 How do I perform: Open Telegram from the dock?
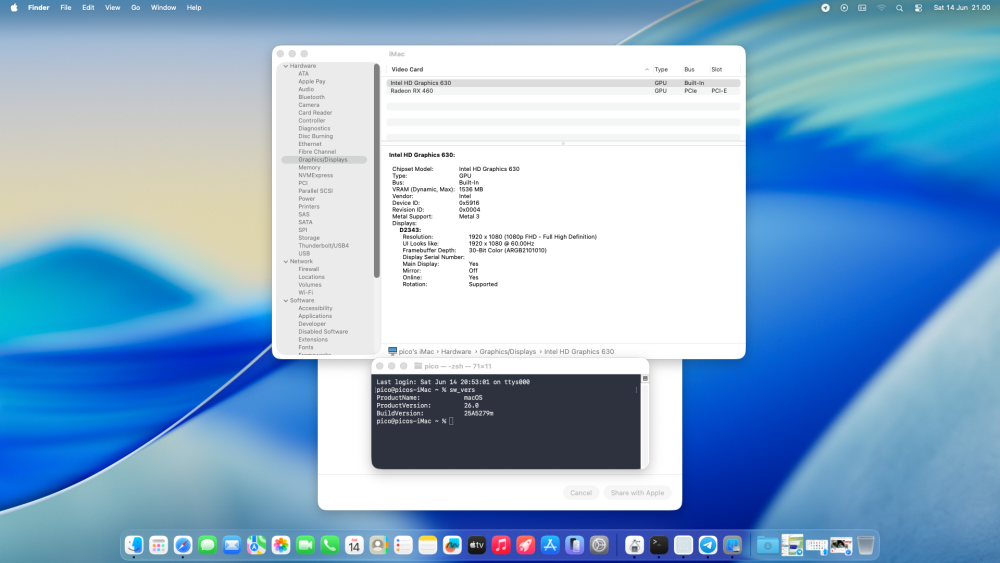click(x=708, y=545)
